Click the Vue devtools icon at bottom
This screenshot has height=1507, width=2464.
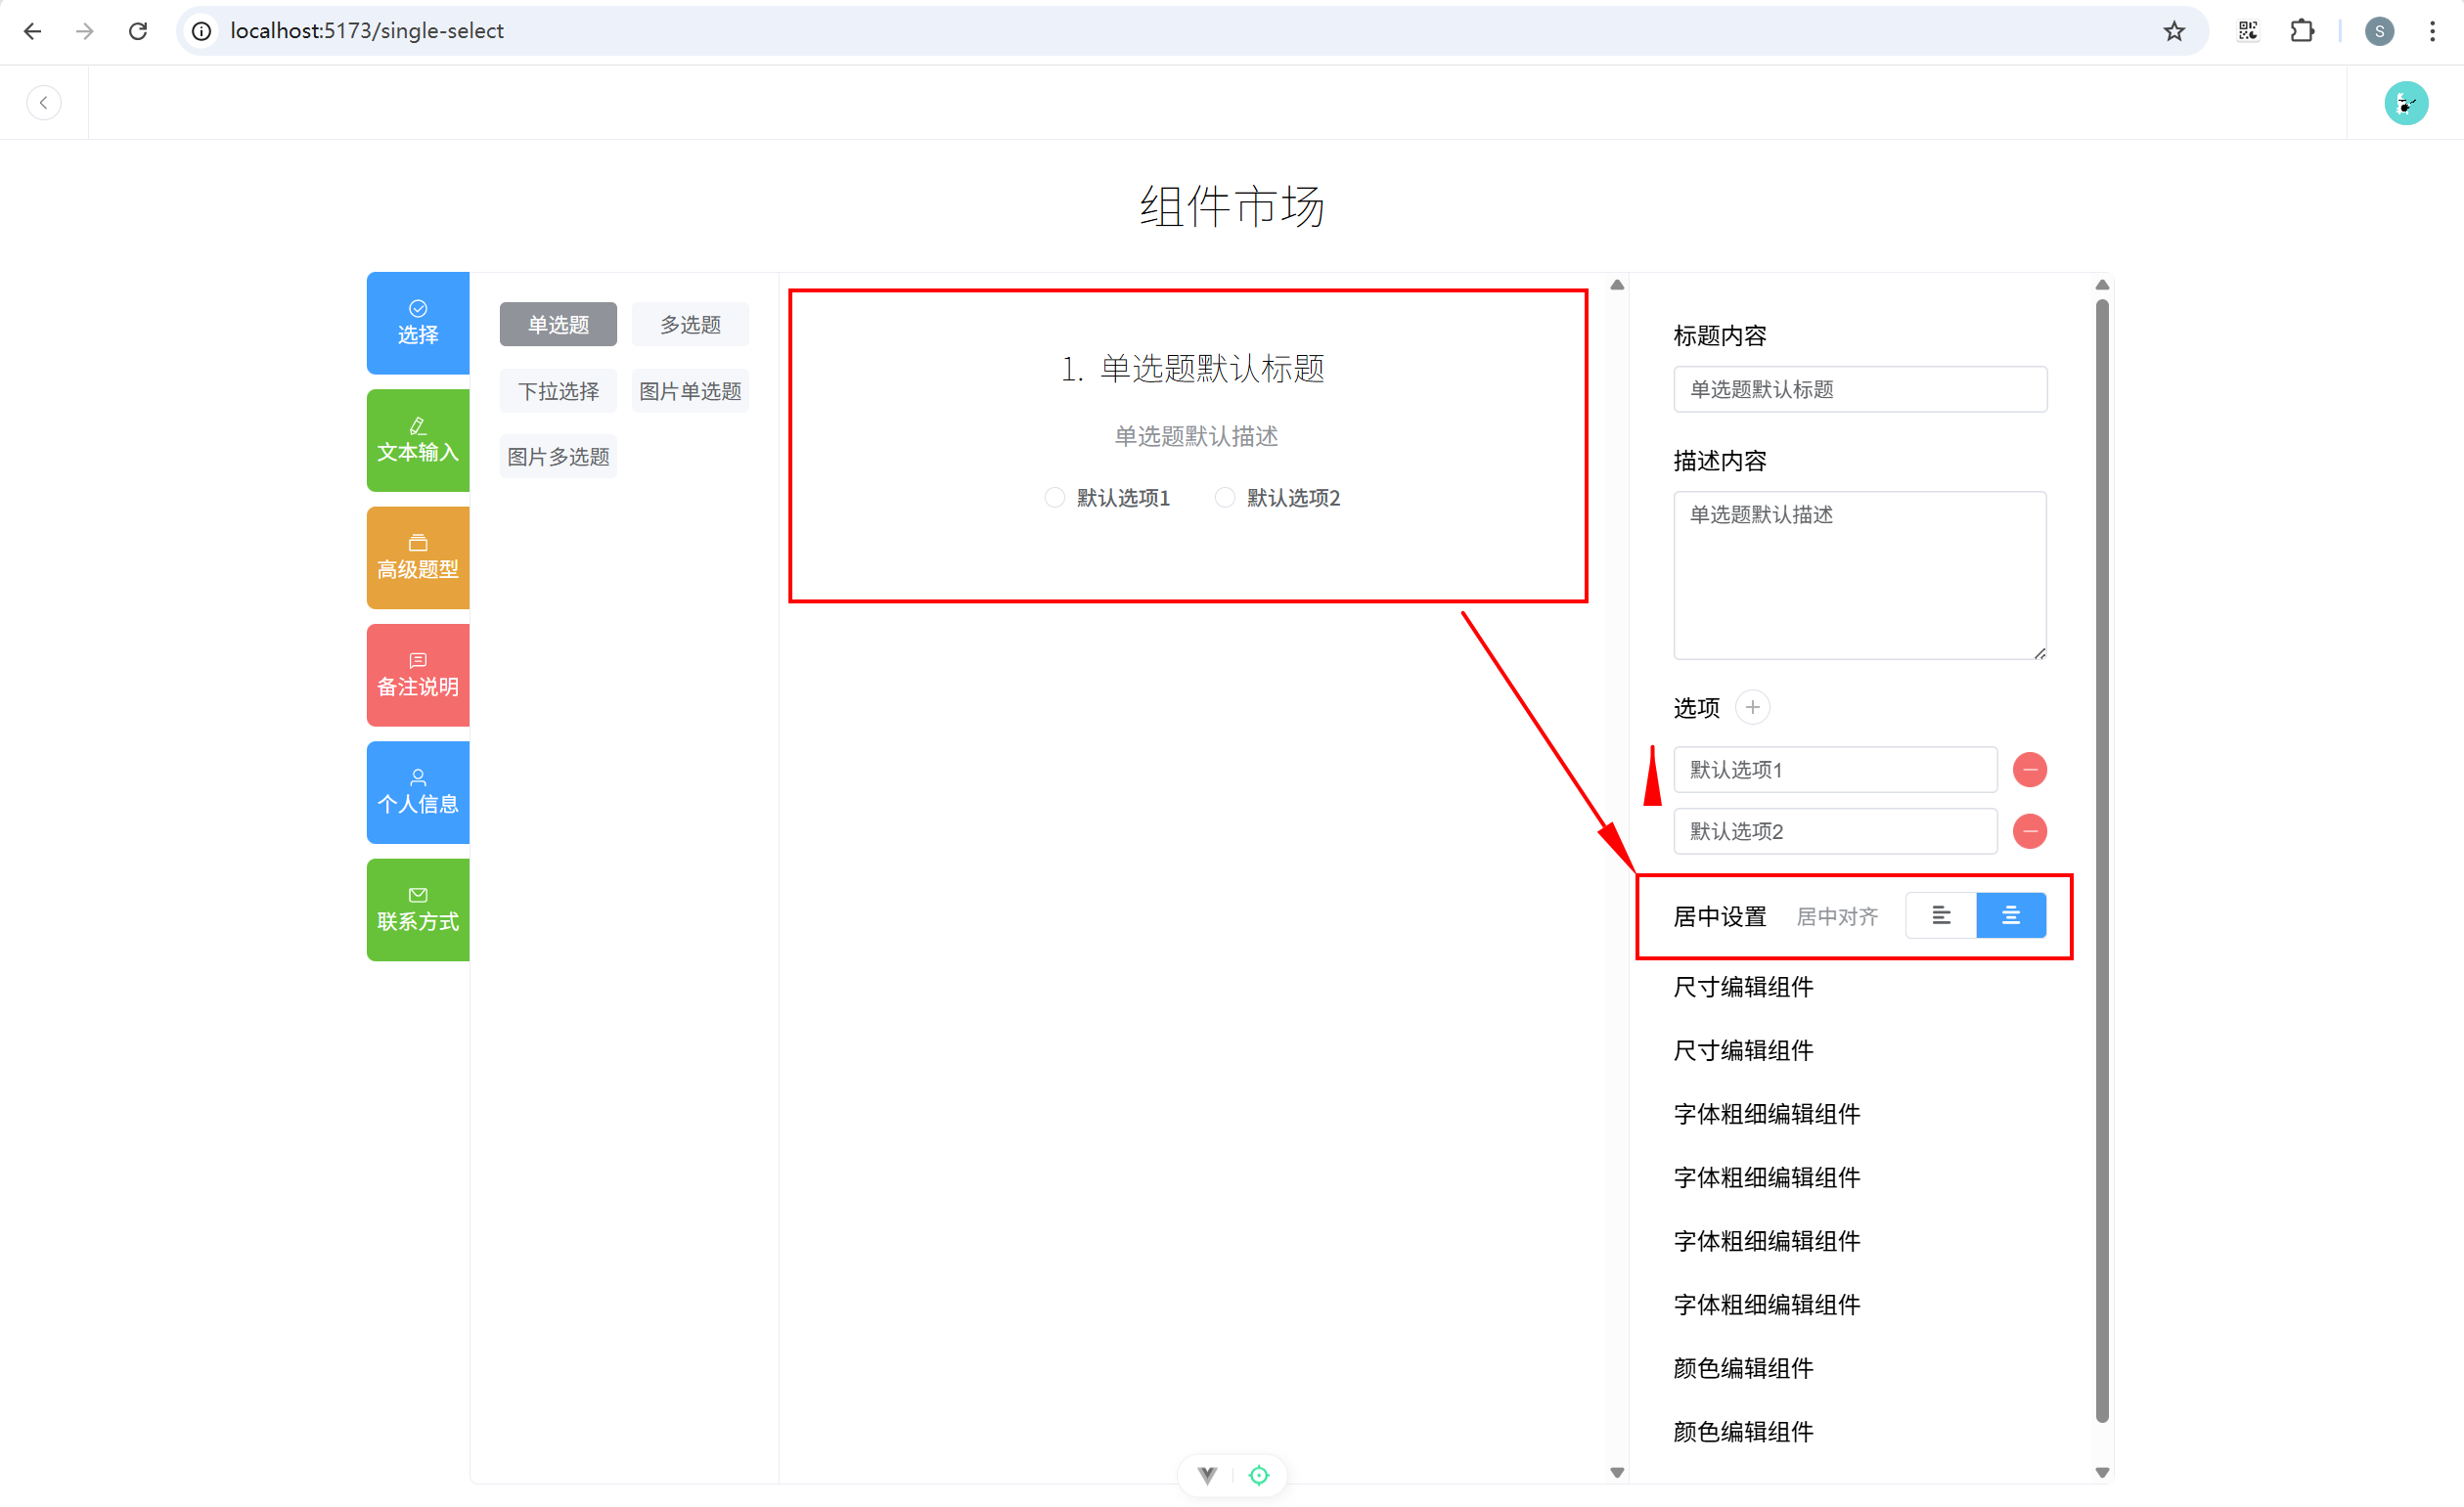pyautogui.click(x=1207, y=1474)
